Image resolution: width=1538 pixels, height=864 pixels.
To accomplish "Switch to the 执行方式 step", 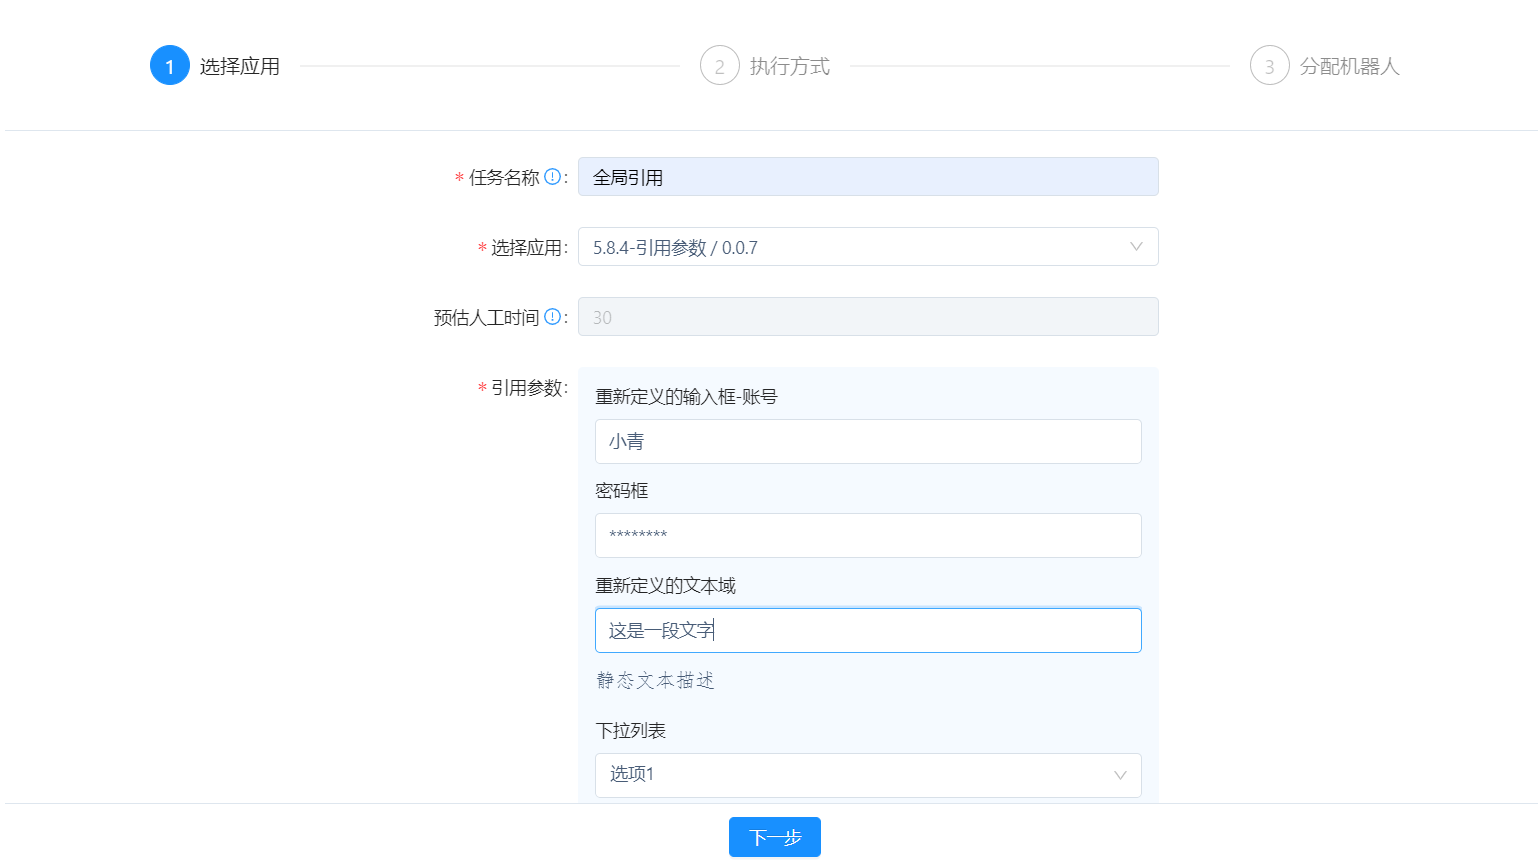I will click(789, 66).
